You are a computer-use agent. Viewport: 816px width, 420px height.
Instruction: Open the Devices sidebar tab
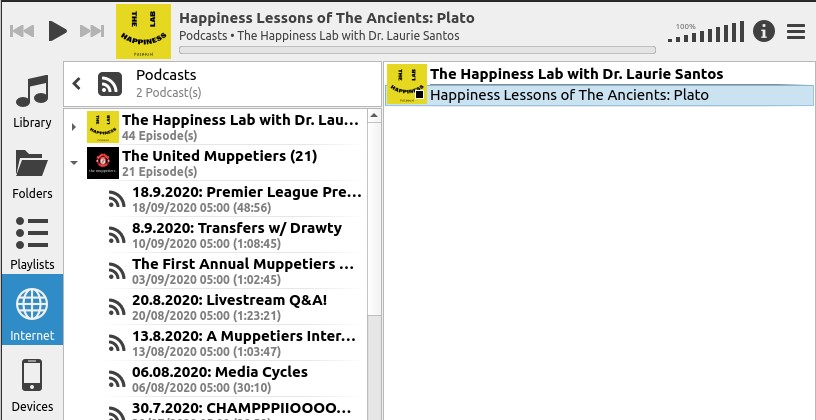[32, 386]
